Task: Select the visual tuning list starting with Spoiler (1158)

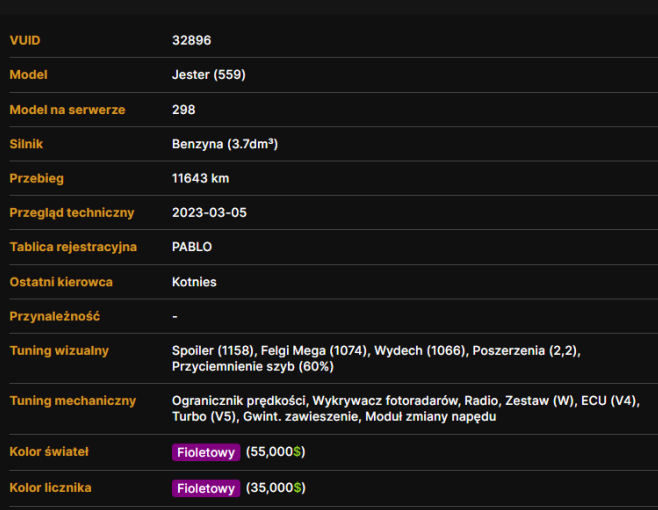Action: coord(376,358)
